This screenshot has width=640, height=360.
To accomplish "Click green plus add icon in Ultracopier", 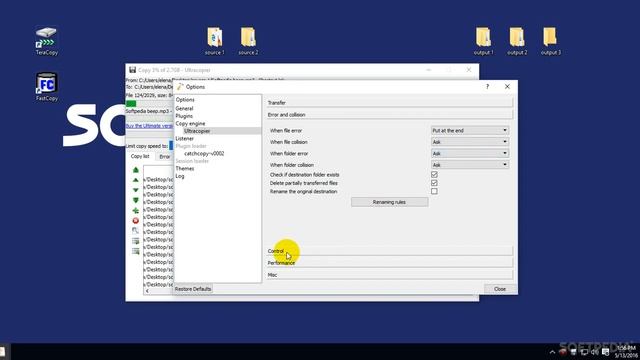I will point(136,211).
